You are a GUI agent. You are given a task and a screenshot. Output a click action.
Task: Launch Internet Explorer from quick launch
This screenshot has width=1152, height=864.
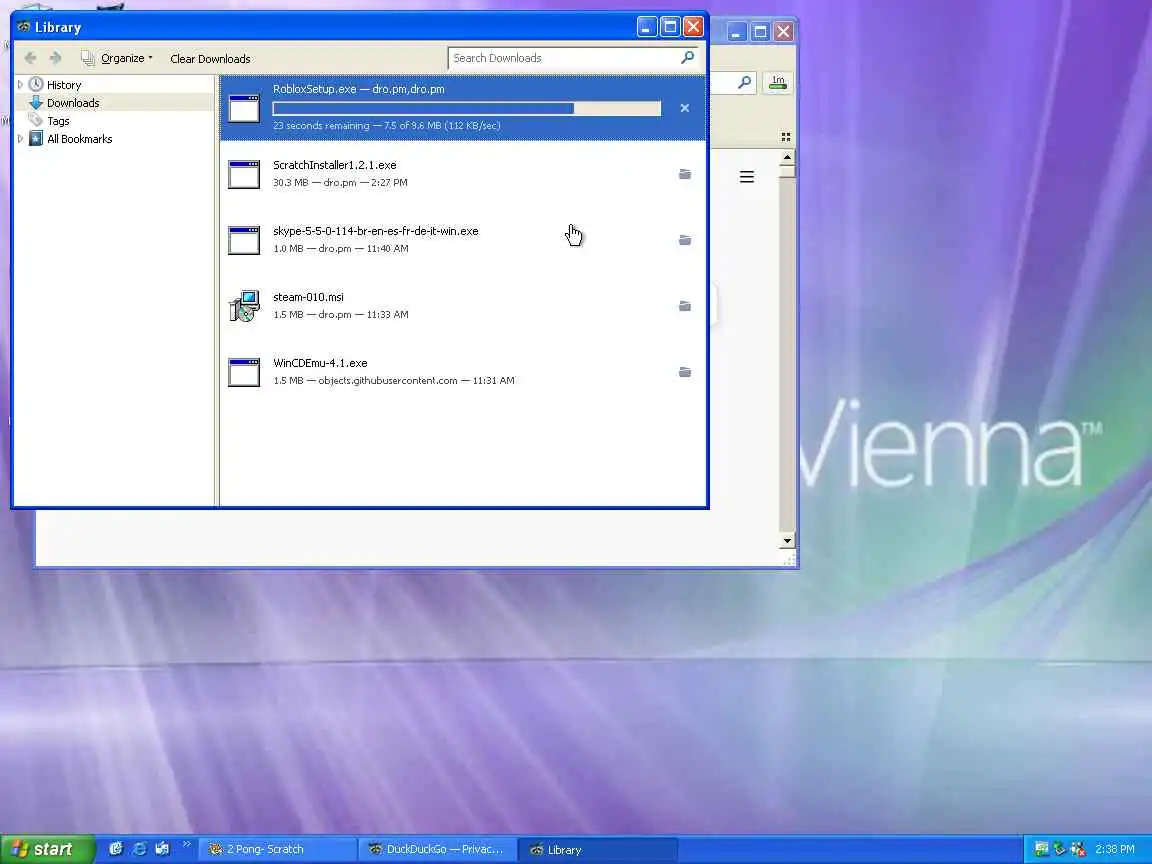click(x=139, y=849)
